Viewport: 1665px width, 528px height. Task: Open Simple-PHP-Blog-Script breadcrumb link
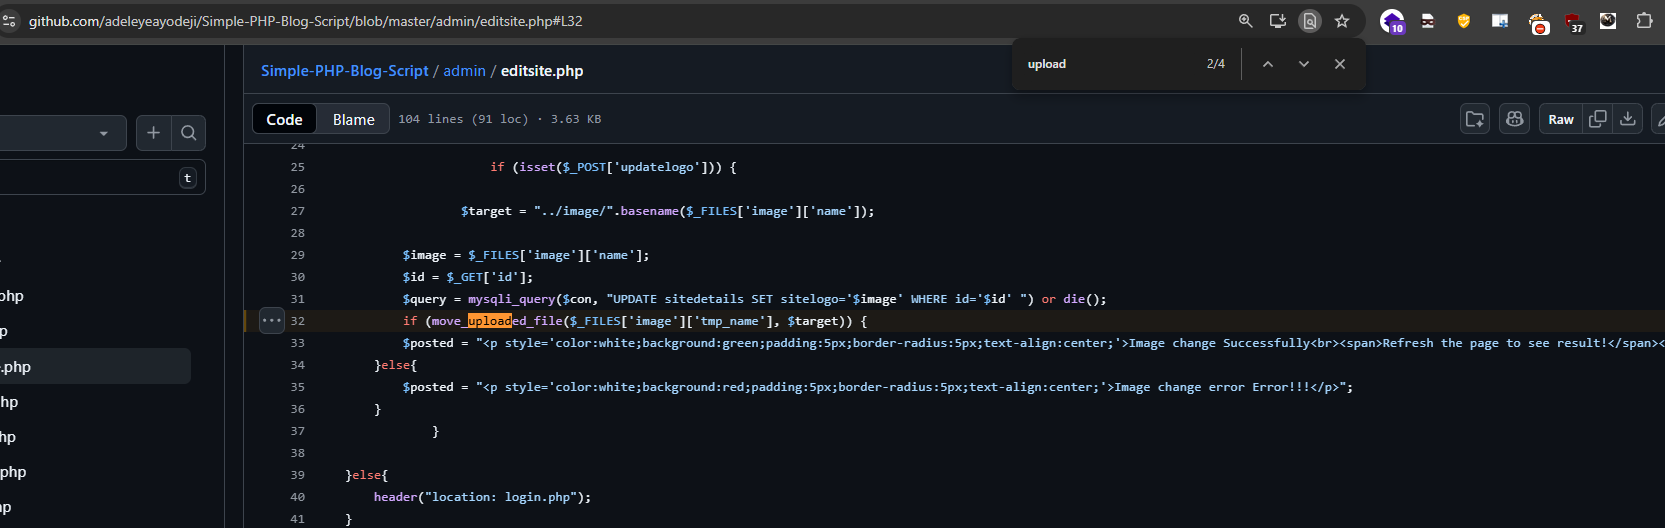(x=345, y=71)
